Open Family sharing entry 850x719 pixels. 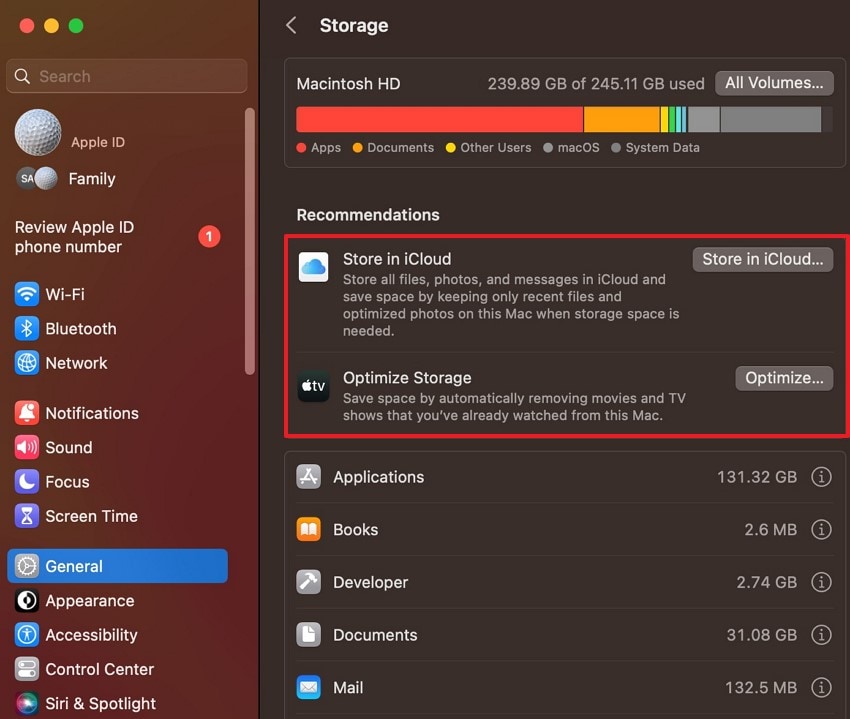[x=92, y=179]
